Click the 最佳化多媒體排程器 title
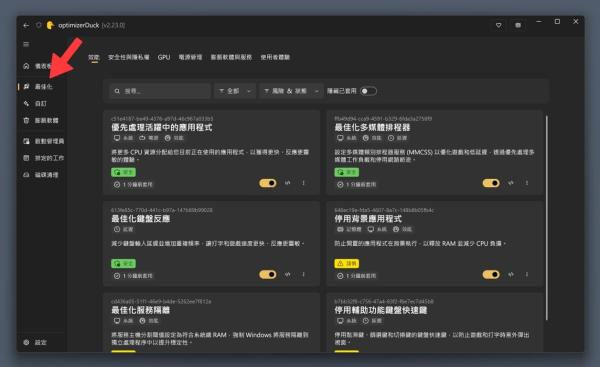600x367 pixels. [372, 127]
